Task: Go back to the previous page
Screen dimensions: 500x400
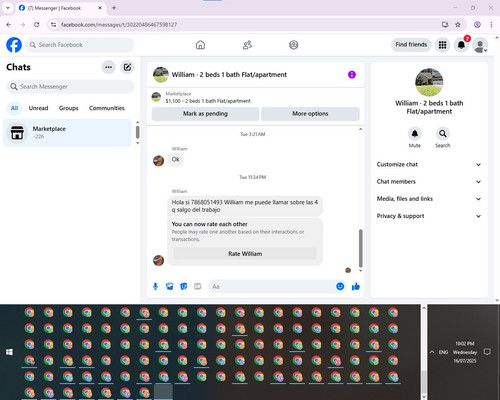Action: click(9, 25)
